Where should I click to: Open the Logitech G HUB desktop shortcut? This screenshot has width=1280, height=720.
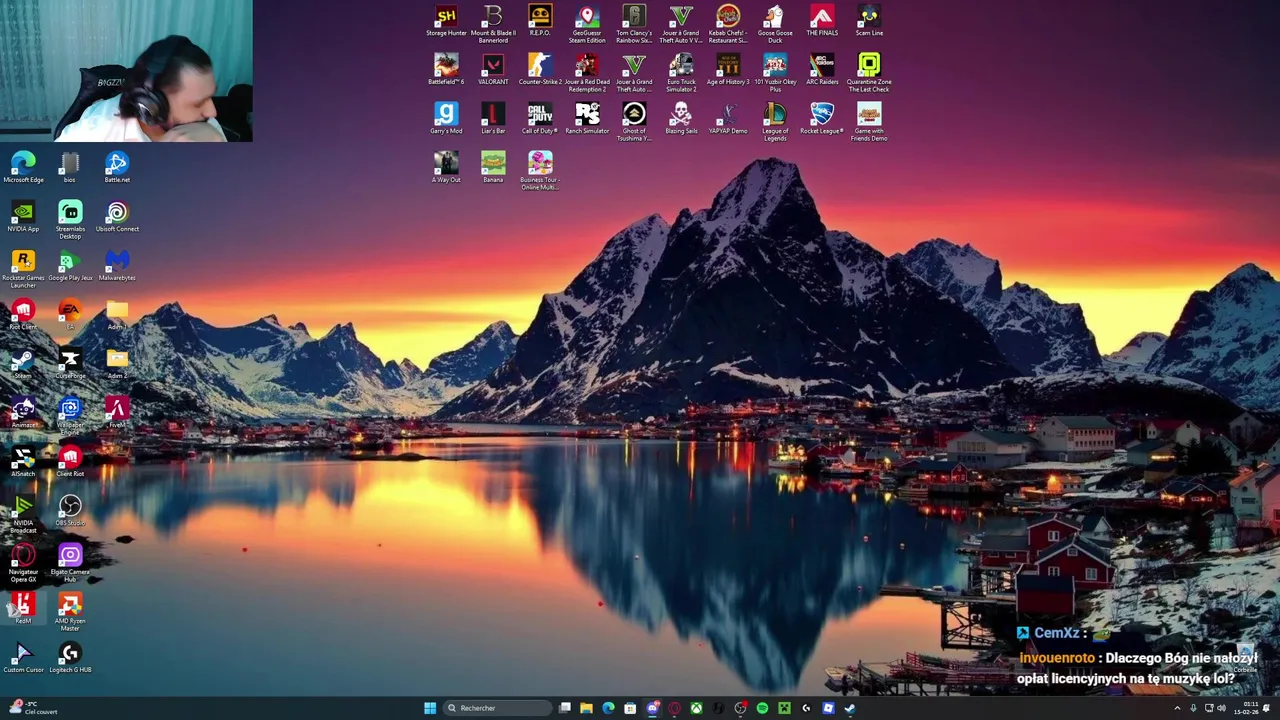point(70,657)
